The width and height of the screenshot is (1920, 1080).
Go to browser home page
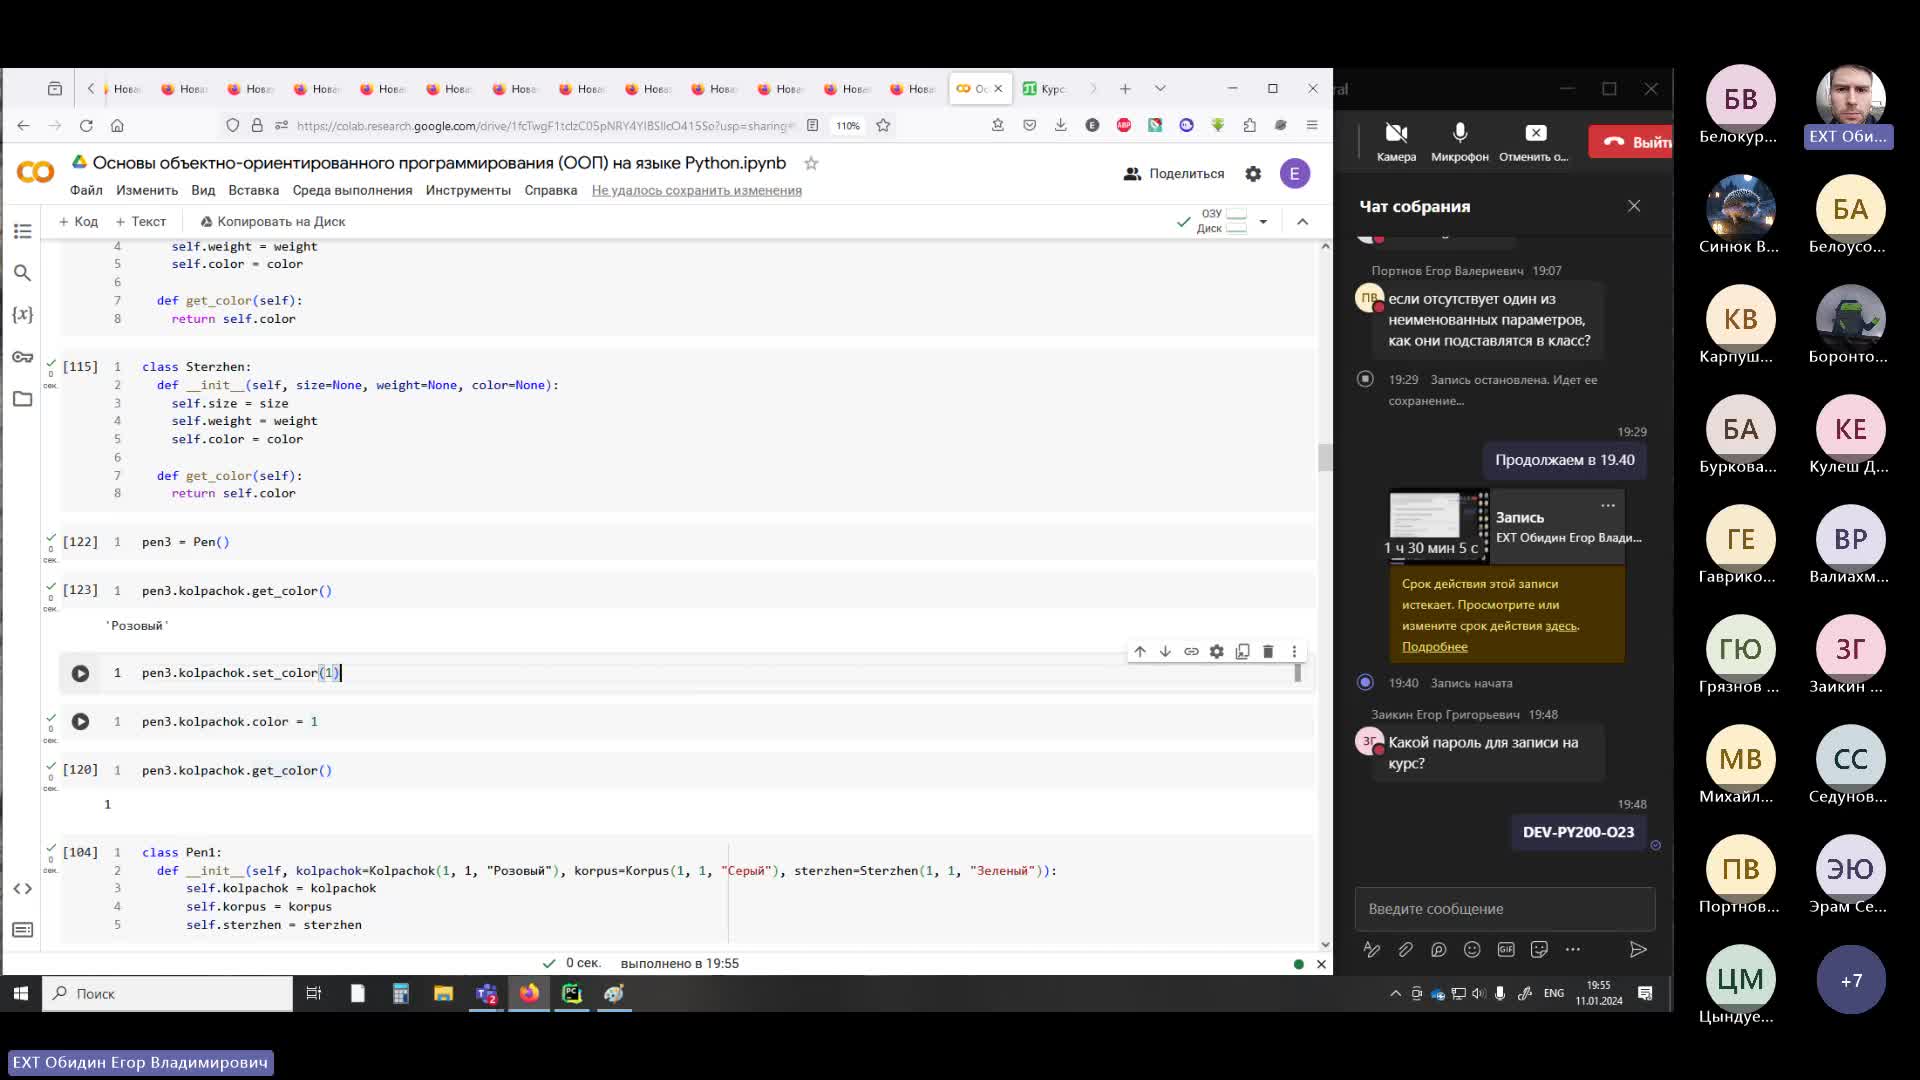tap(117, 126)
